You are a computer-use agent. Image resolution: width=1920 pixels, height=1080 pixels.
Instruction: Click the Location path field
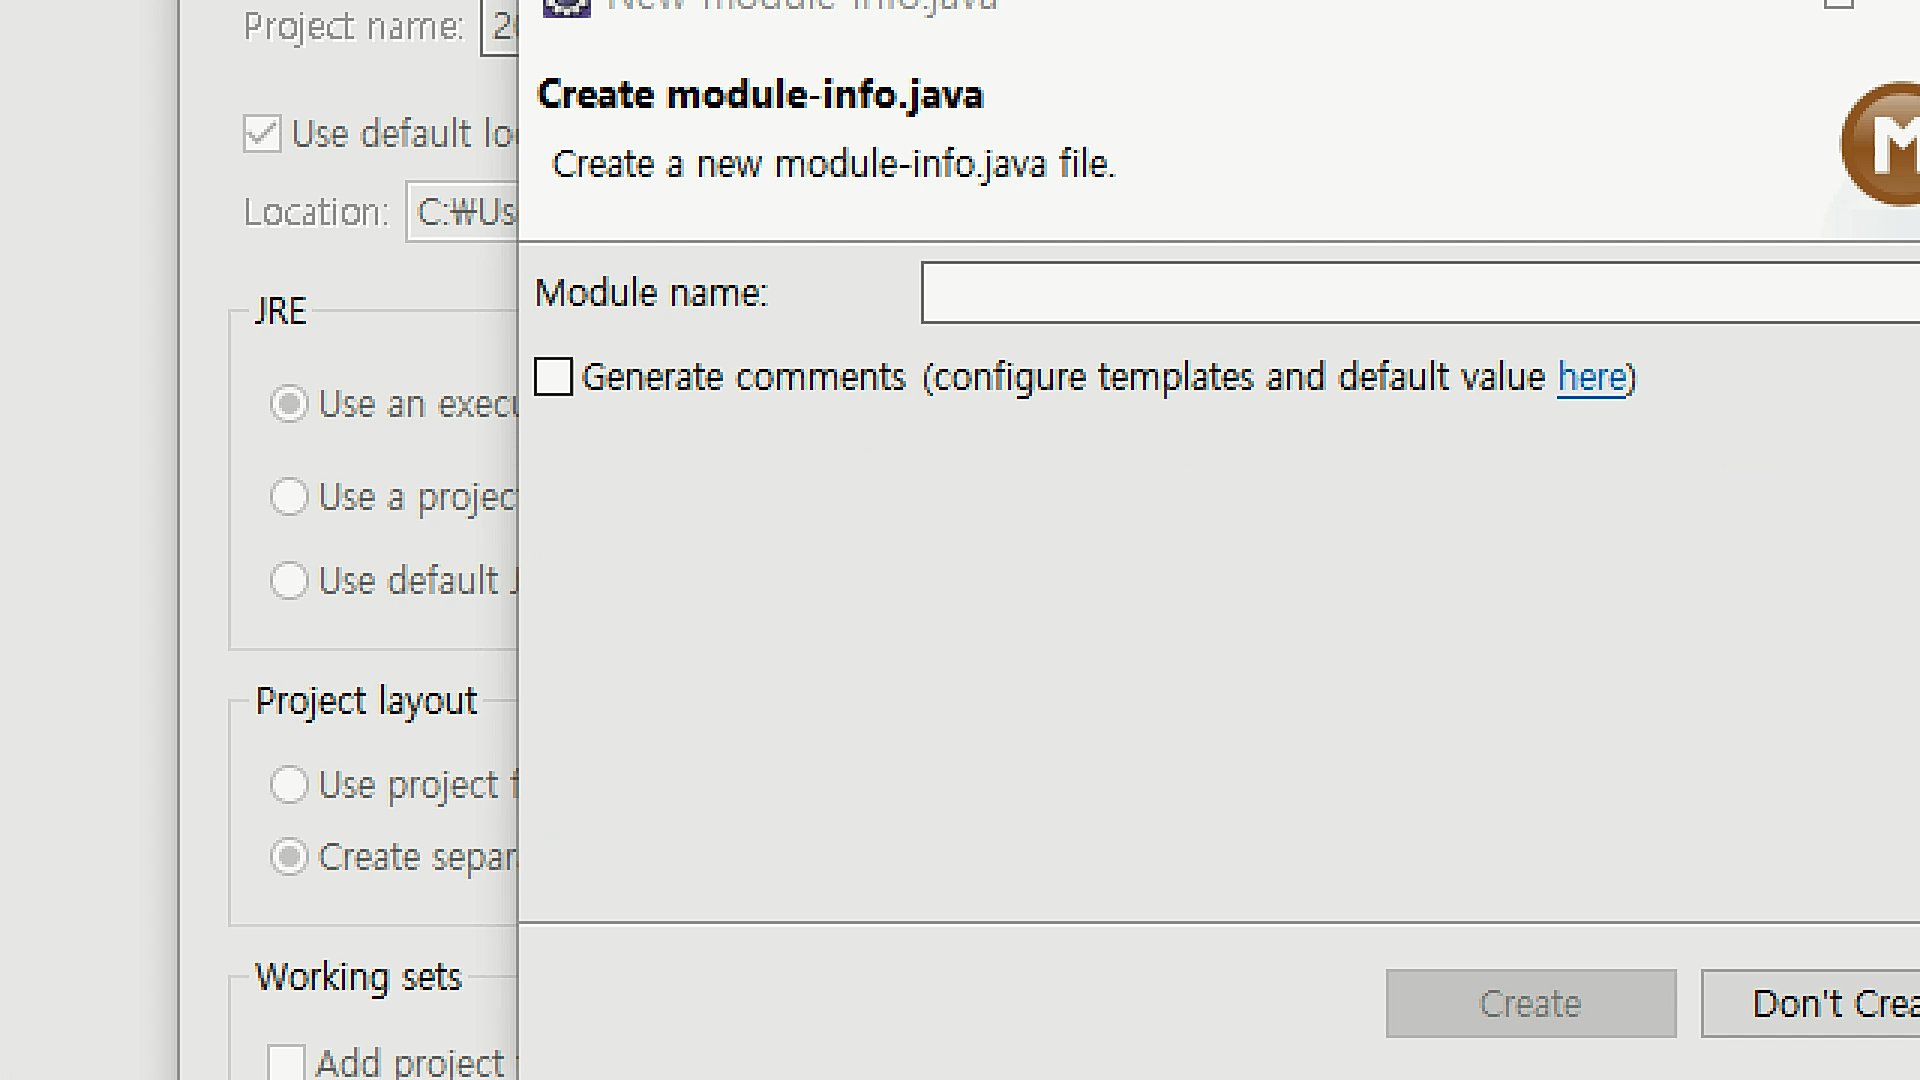(x=462, y=212)
